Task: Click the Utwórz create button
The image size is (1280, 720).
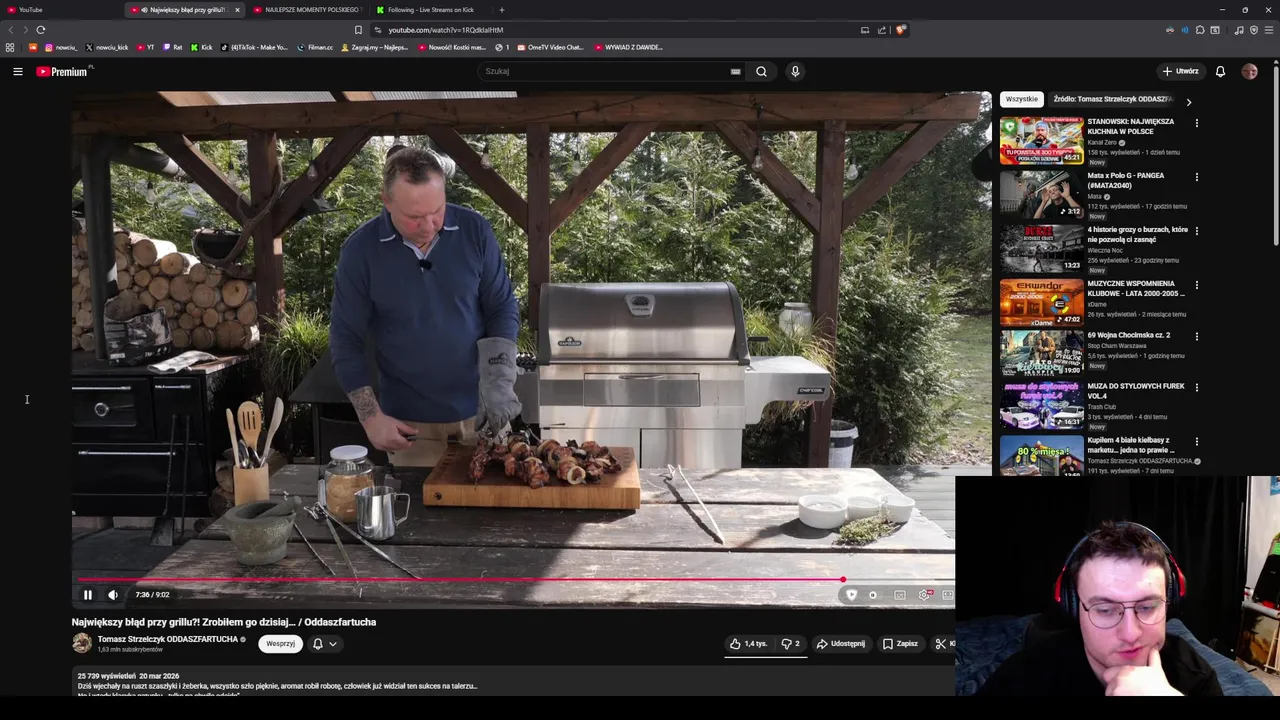Action: (x=1180, y=71)
